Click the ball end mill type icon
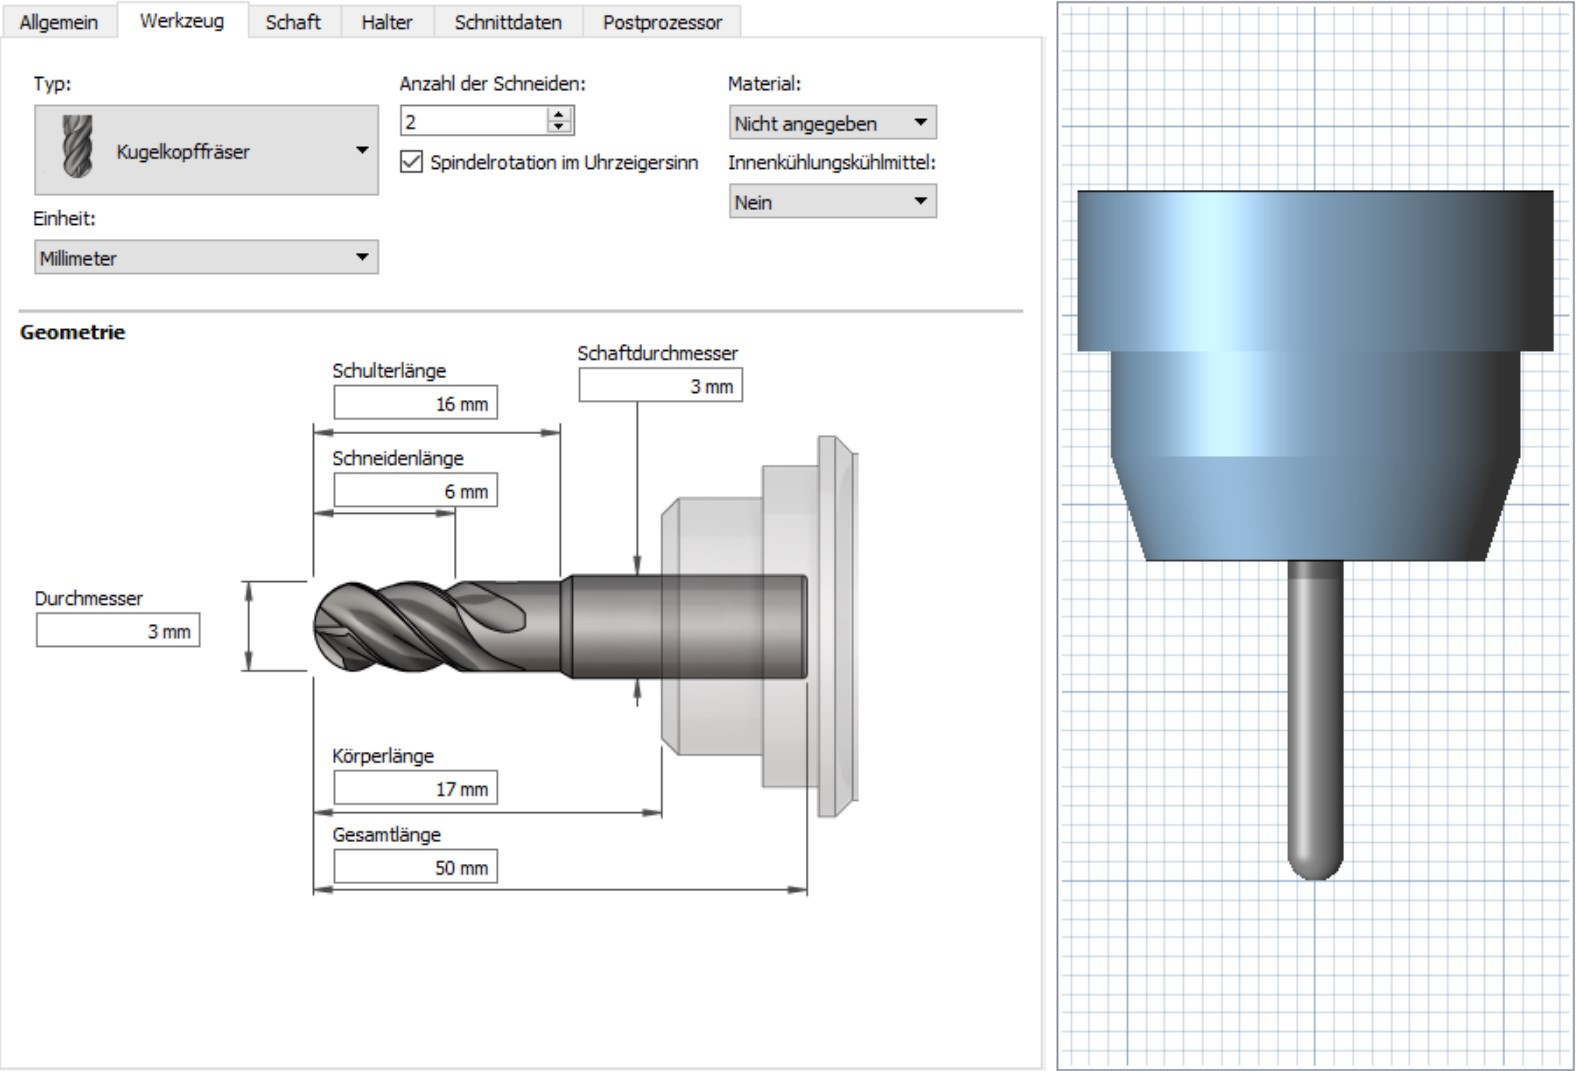The width and height of the screenshot is (1576, 1071). (x=77, y=148)
